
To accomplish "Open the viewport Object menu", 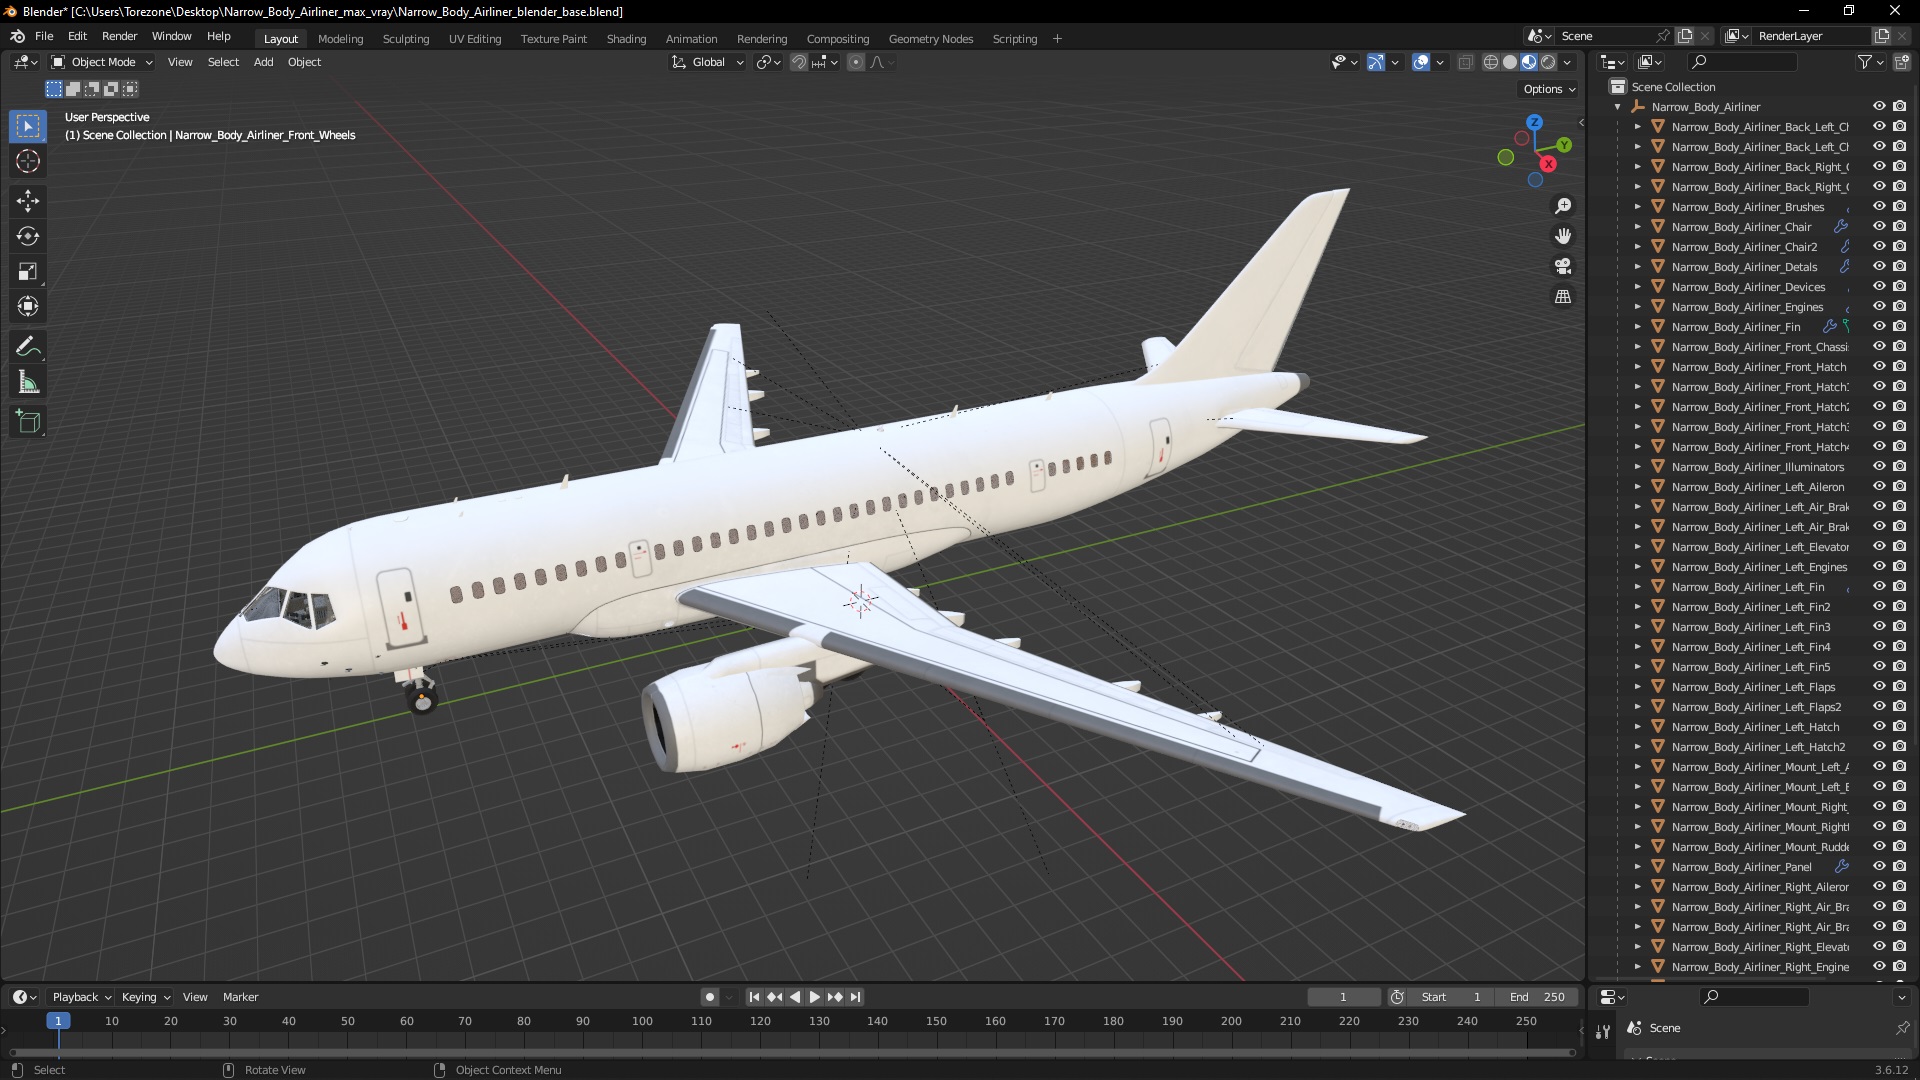I will point(304,62).
